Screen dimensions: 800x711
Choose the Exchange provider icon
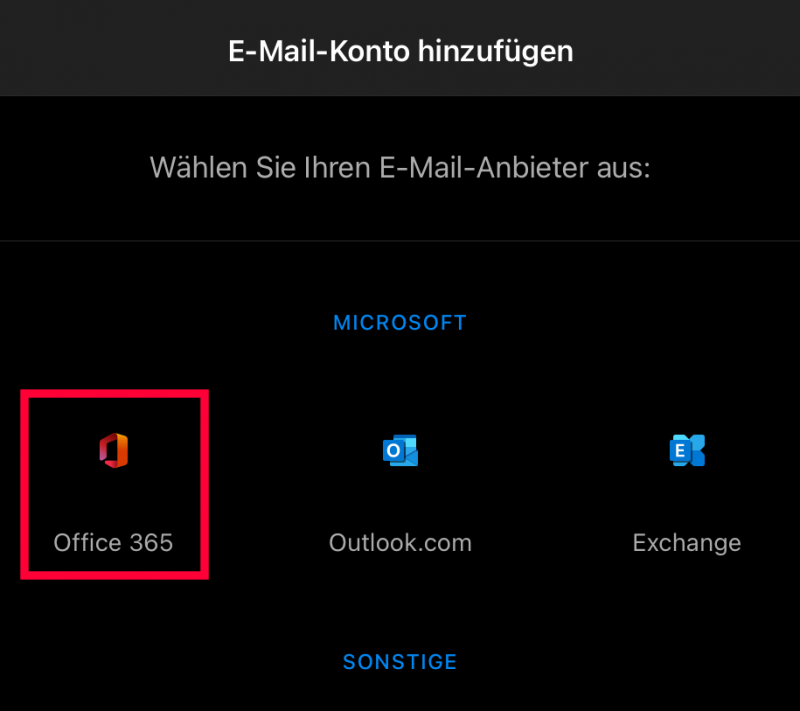pos(687,450)
